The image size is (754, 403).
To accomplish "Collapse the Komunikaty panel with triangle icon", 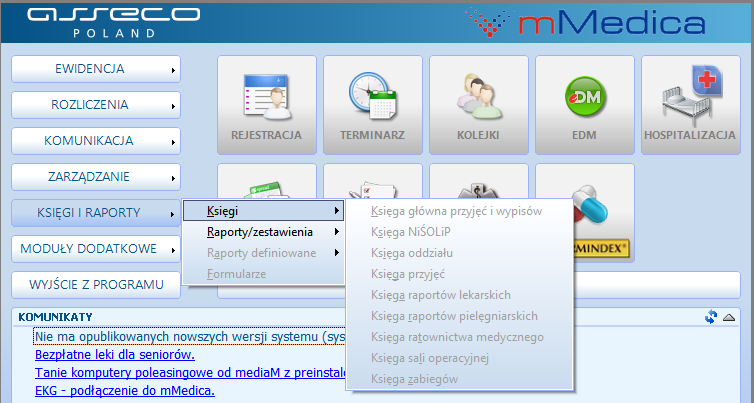I will [x=729, y=317].
